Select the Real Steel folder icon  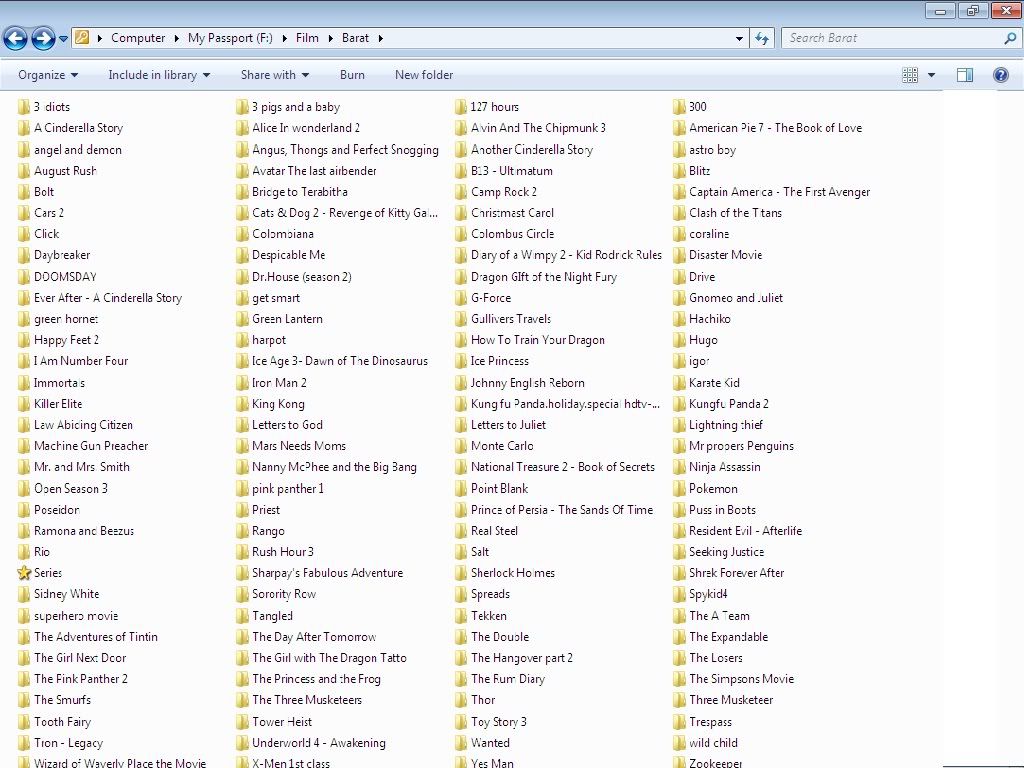pos(461,531)
